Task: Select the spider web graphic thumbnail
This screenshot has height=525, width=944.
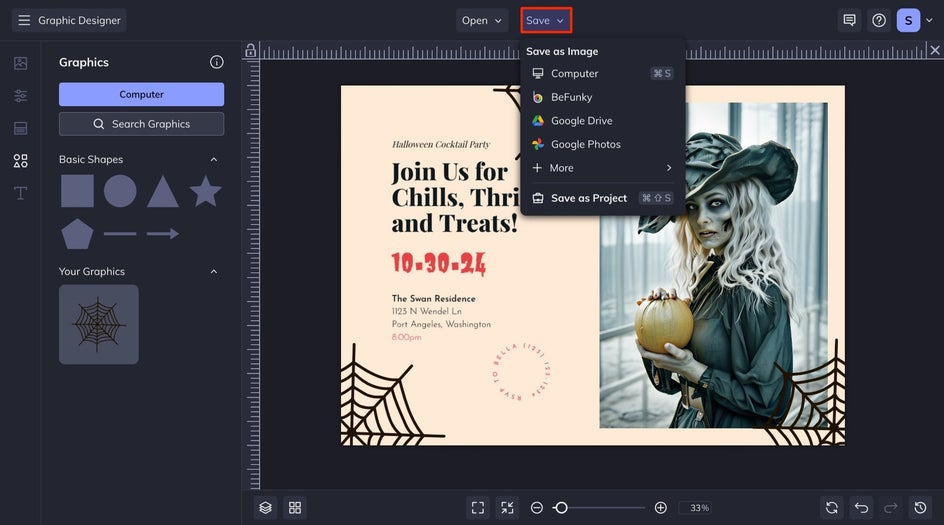Action: tap(99, 325)
